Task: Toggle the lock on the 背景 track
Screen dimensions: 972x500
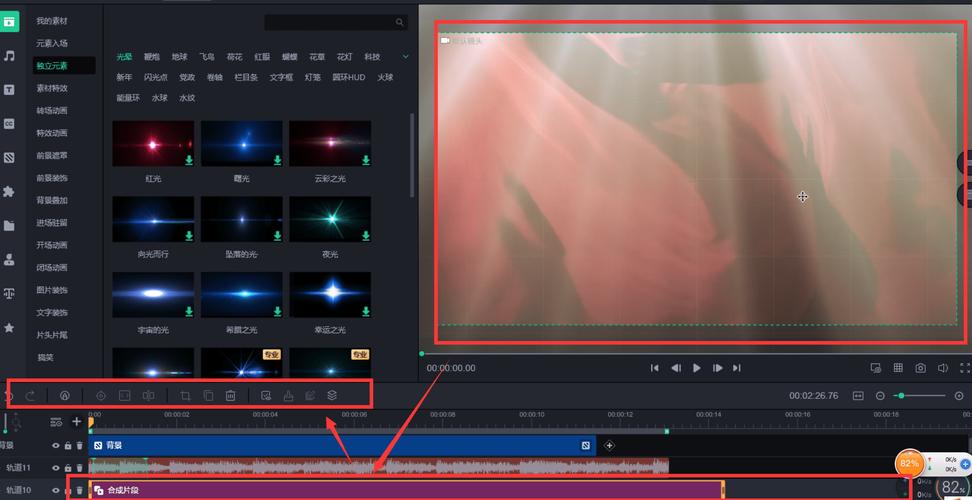Action: point(68,445)
